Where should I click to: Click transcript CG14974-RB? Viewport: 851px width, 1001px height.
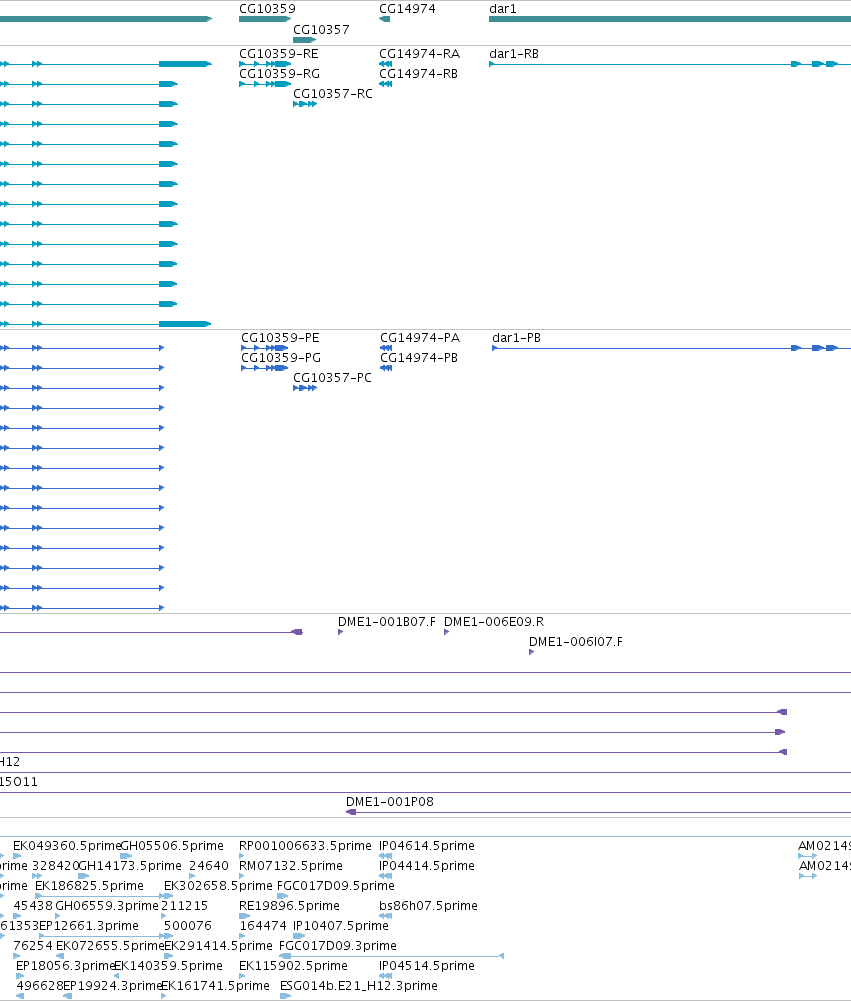[418, 74]
